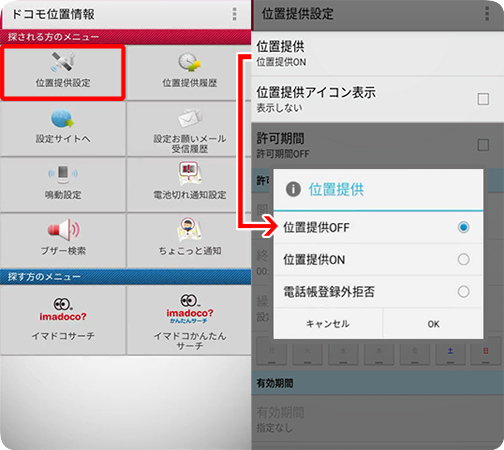Viewport: 504px width, 450px height.
Task: Open 設定お願いメール受信履歴 envelope tile
Action: [x=189, y=129]
